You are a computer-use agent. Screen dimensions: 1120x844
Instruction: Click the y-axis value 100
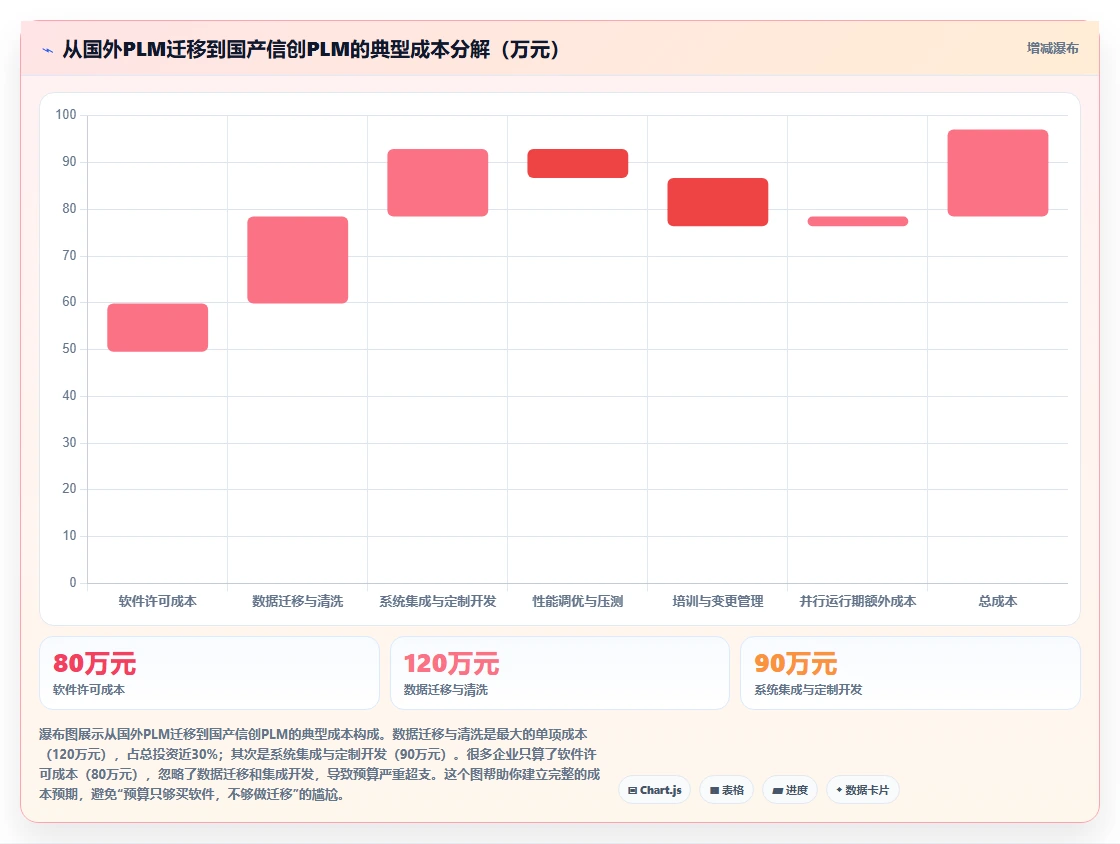coord(66,114)
